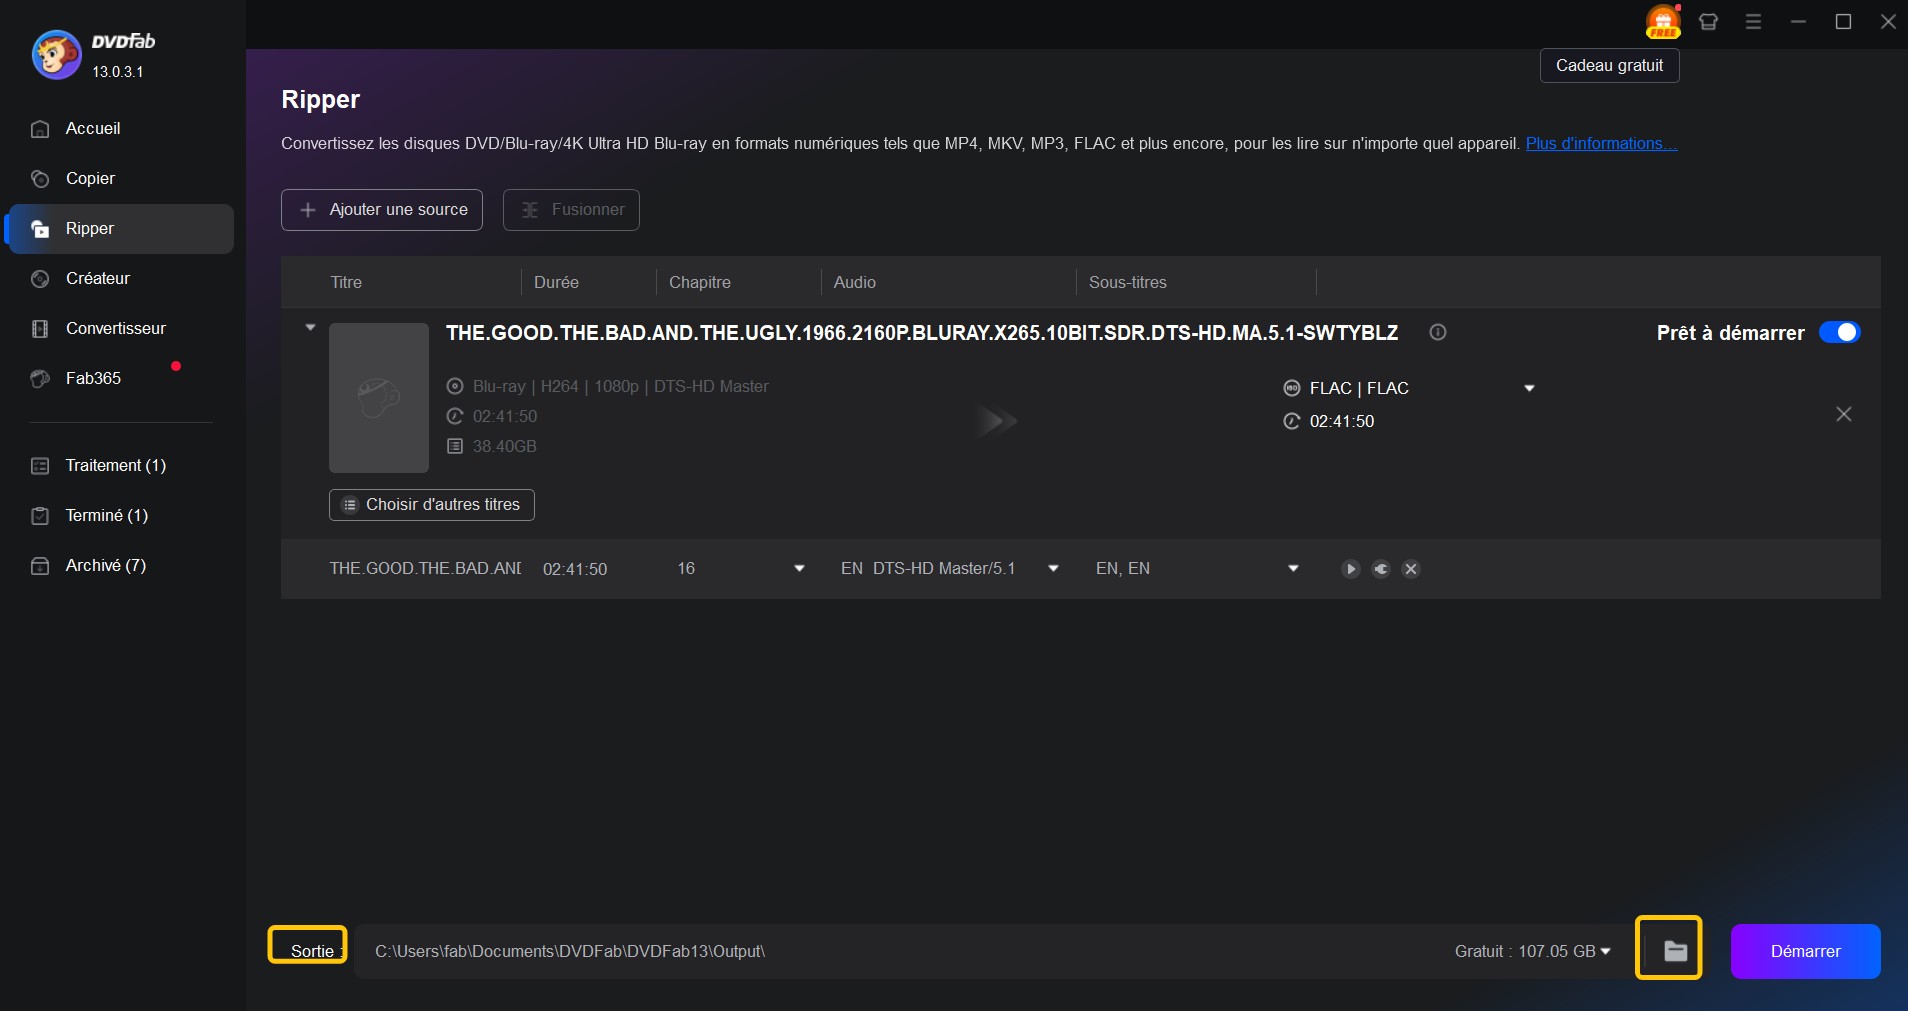1908x1011 pixels.
Task: Click Ajouter une source button
Action: (x=382, y=210)
